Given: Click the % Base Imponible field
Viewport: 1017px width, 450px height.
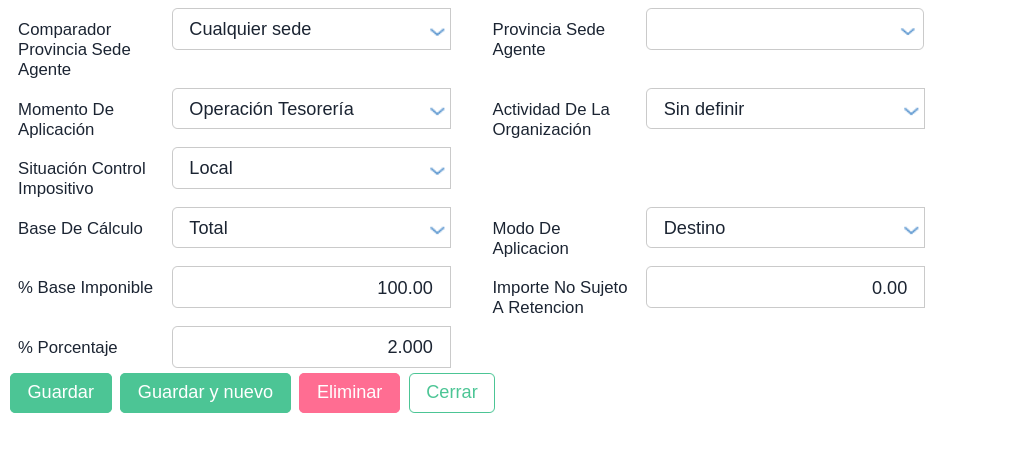Looking at the screenshot, I should coord(311,287).
